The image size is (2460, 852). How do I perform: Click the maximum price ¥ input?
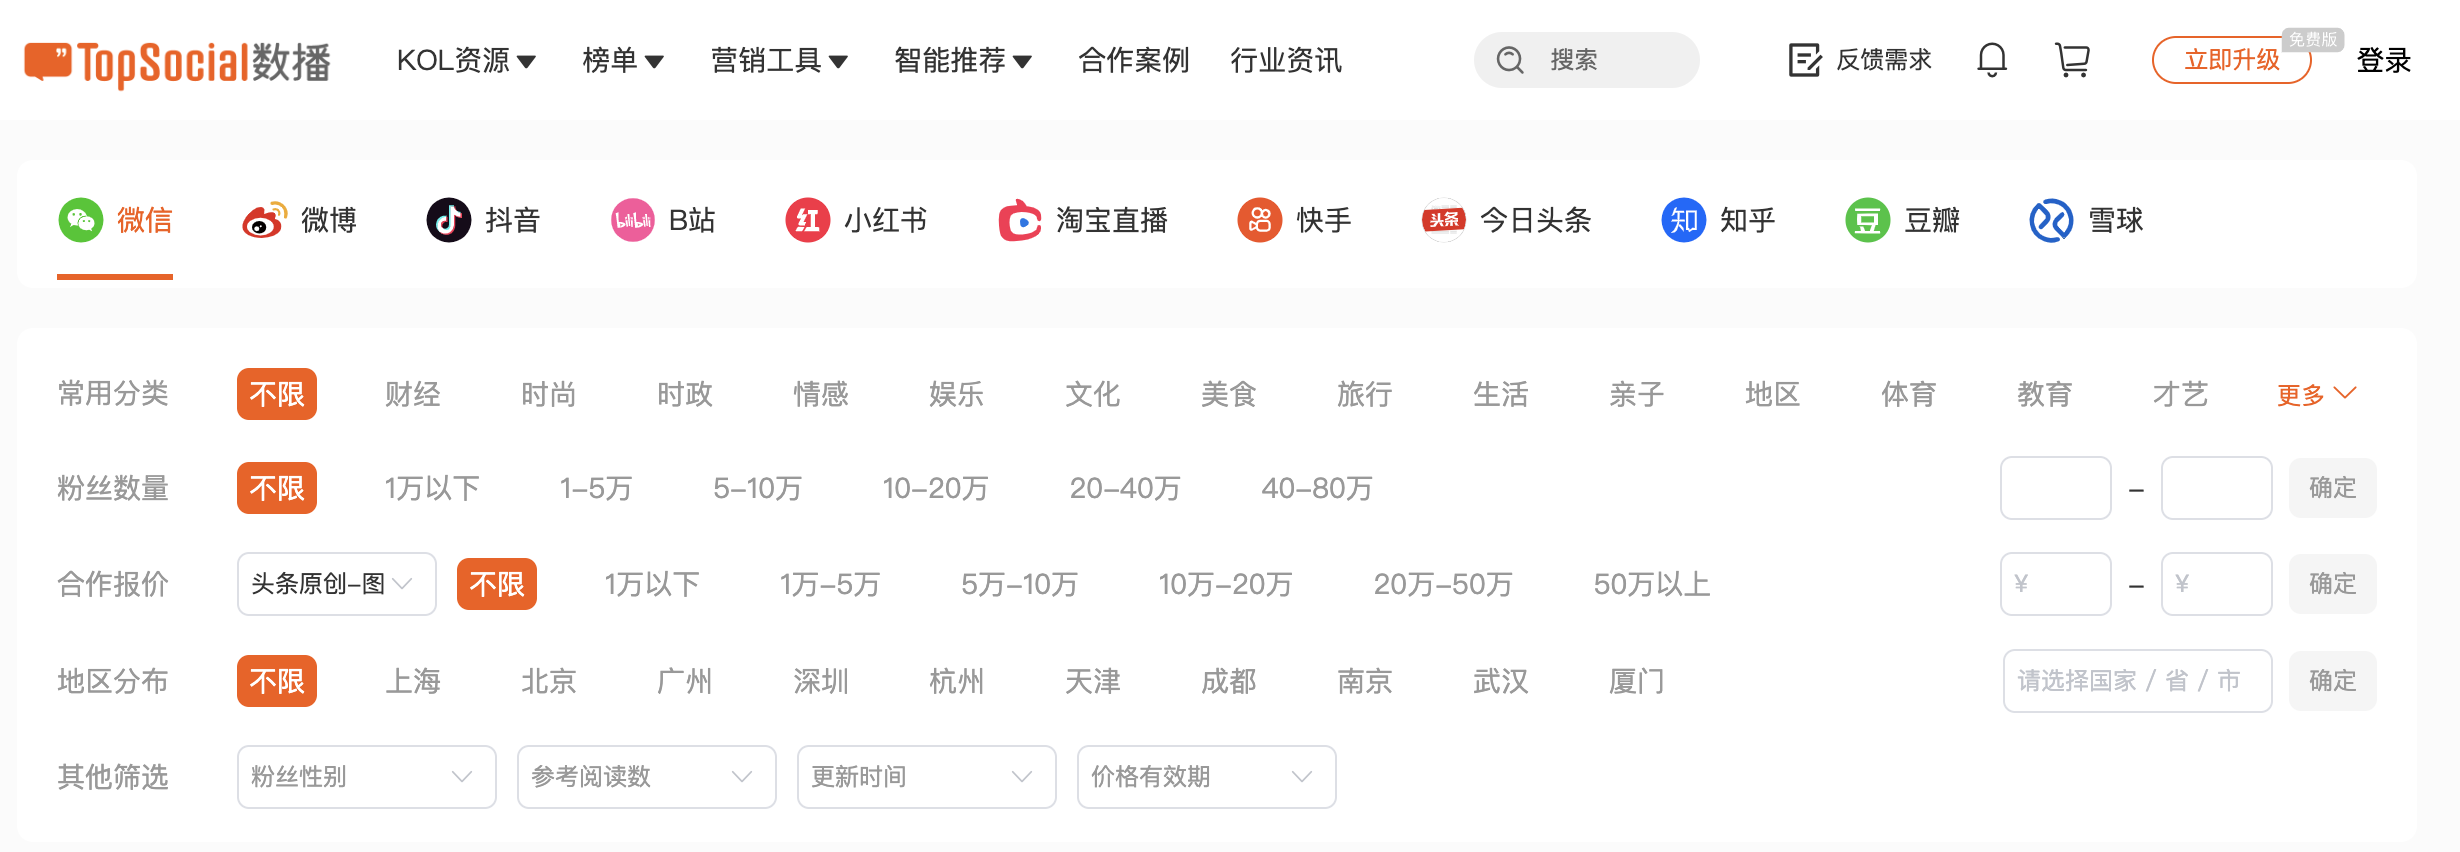2217,584
